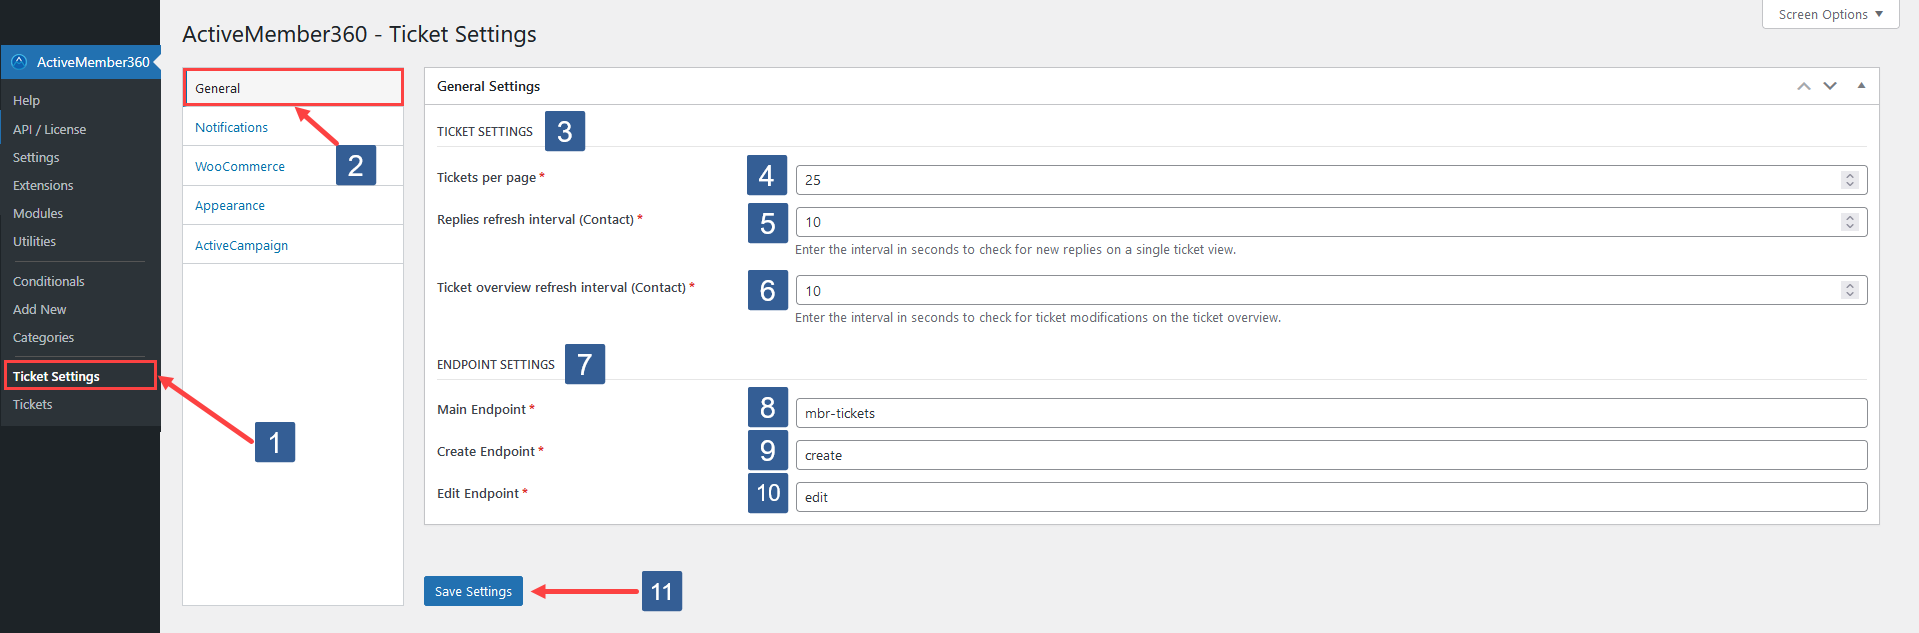
Task: Move General Settings panel down using arrow icon
Action: click(1830, 86)
